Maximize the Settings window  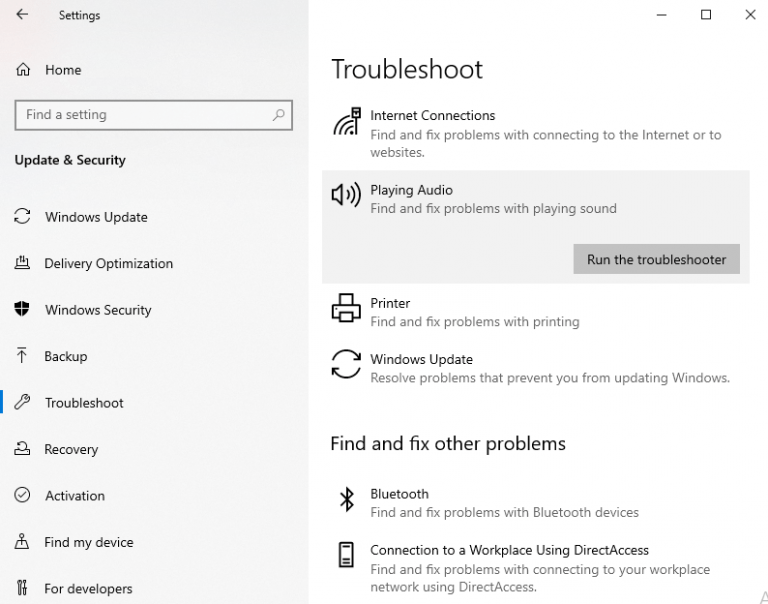(x=706, y=15)
